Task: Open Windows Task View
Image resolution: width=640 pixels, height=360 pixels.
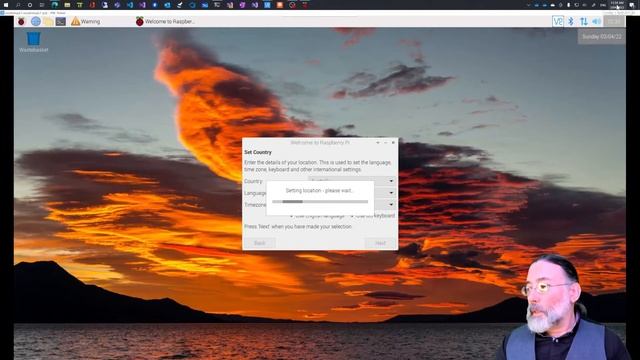Action: pos(42,5)
